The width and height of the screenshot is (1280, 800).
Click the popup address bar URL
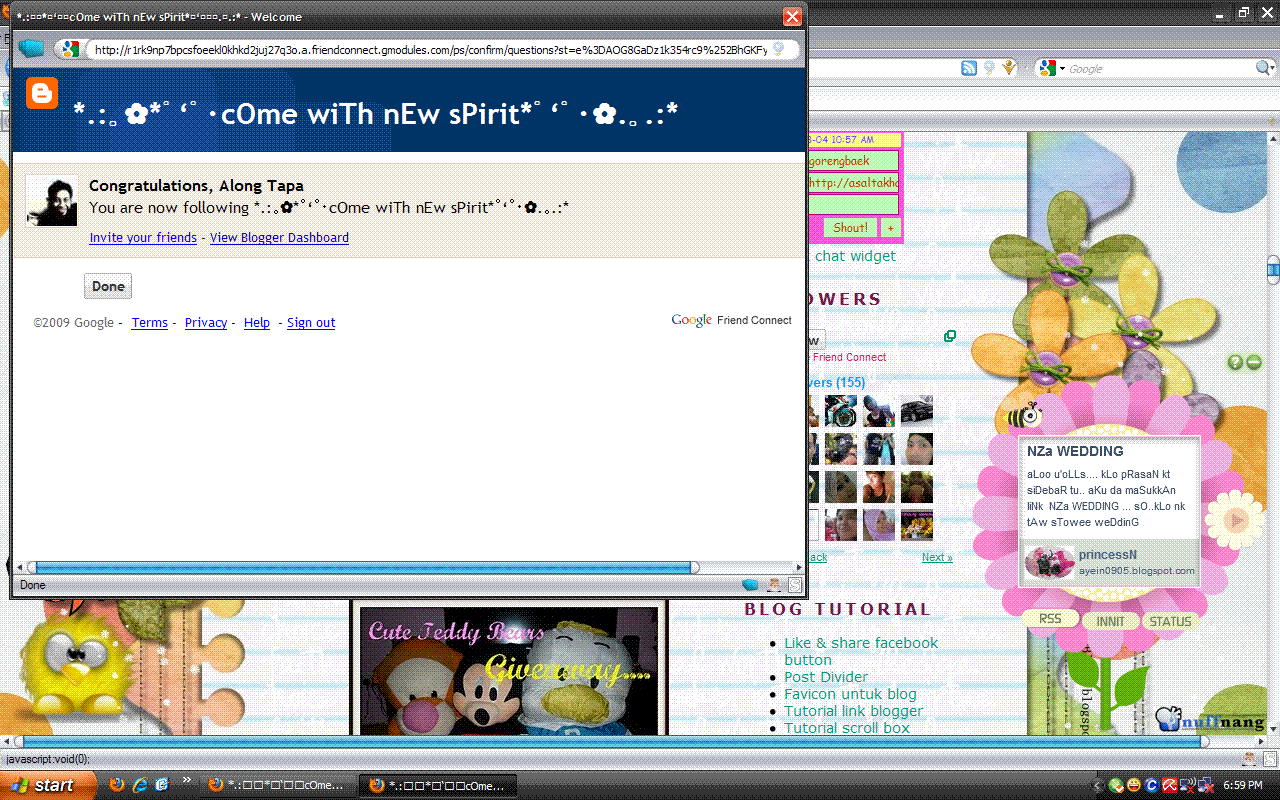click(x=430, y=49)
